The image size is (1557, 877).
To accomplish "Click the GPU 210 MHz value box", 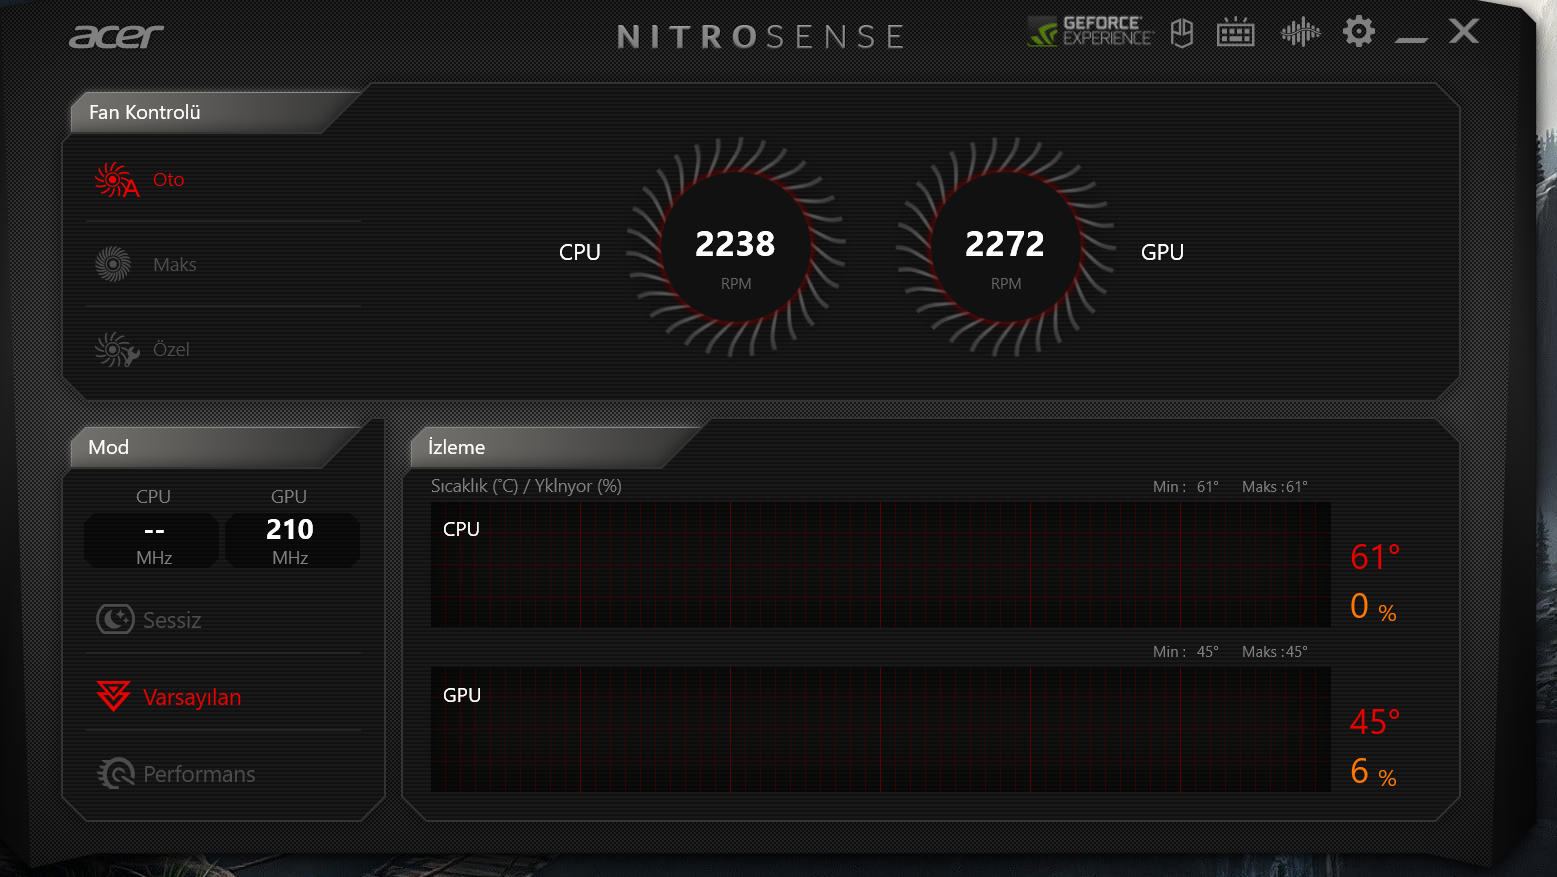I will 291,540.
